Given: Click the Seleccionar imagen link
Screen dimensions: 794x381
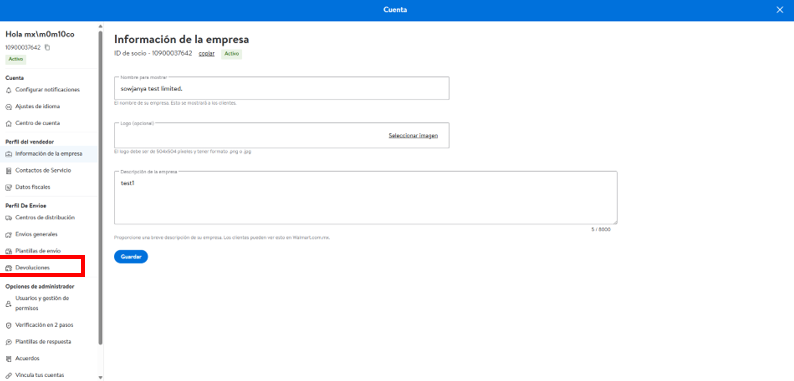Looking at the screenshot, I should 413,135.
